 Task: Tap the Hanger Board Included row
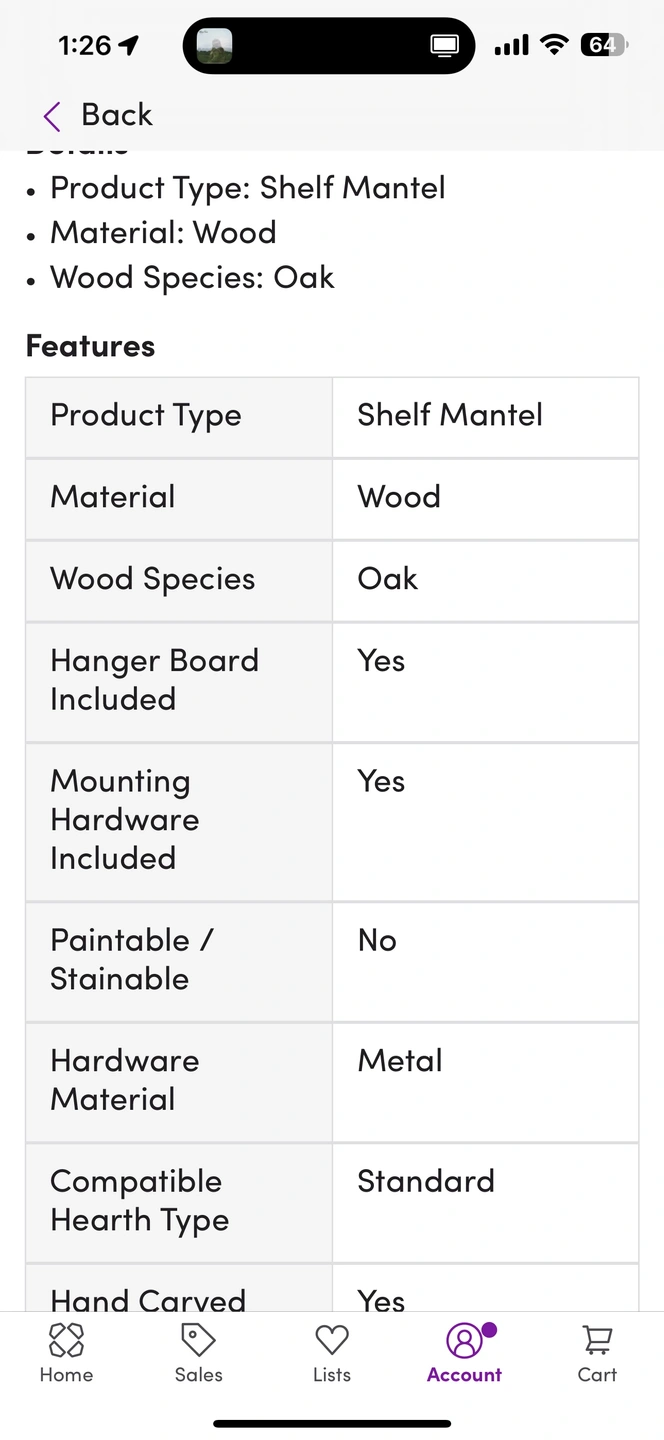coord(332,682)
